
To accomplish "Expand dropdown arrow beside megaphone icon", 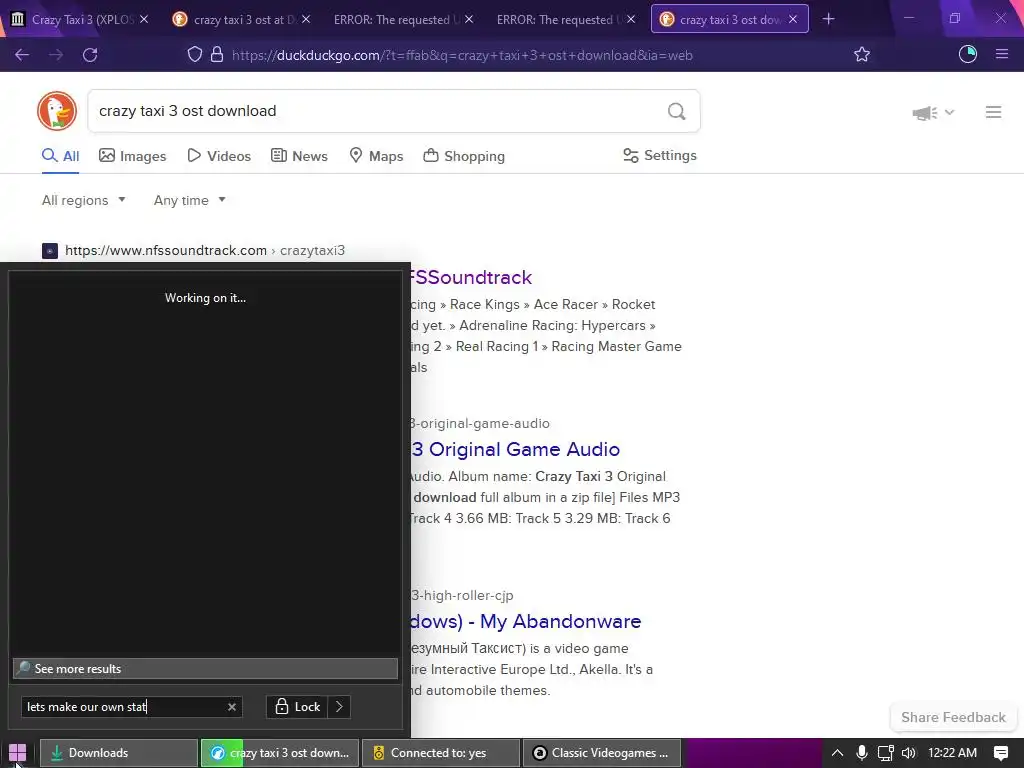I will coord(950,112).
